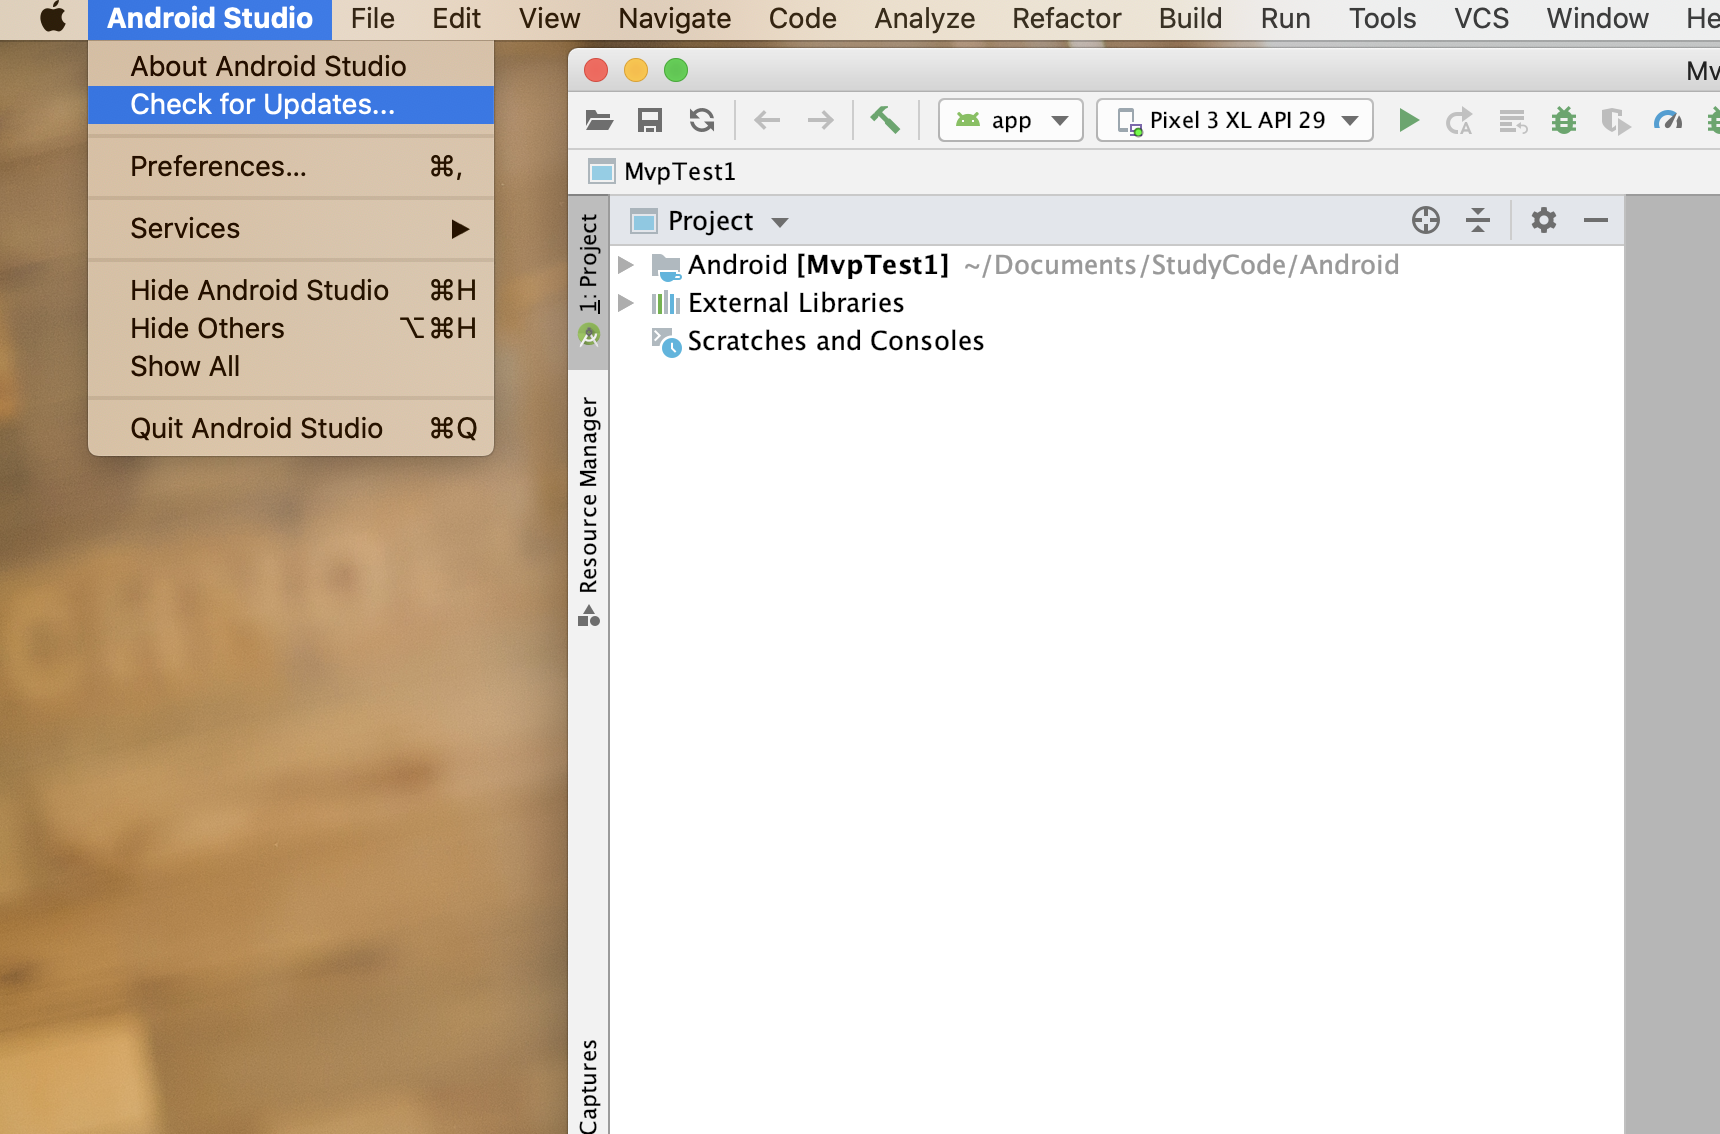
Task: Open the app run configuration dropdown
Action: 1011,120
